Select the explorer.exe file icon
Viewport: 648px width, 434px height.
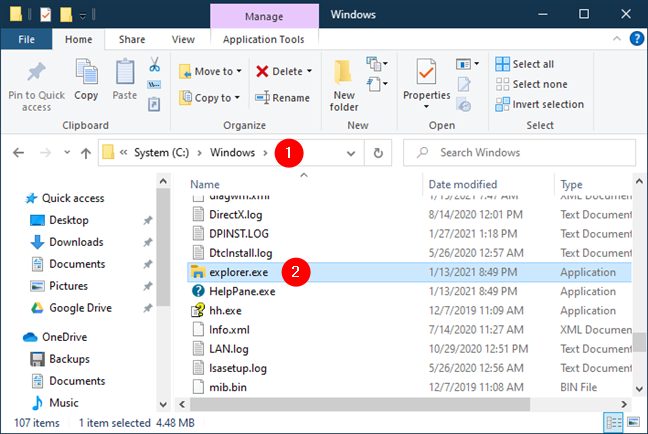[198, 272]
